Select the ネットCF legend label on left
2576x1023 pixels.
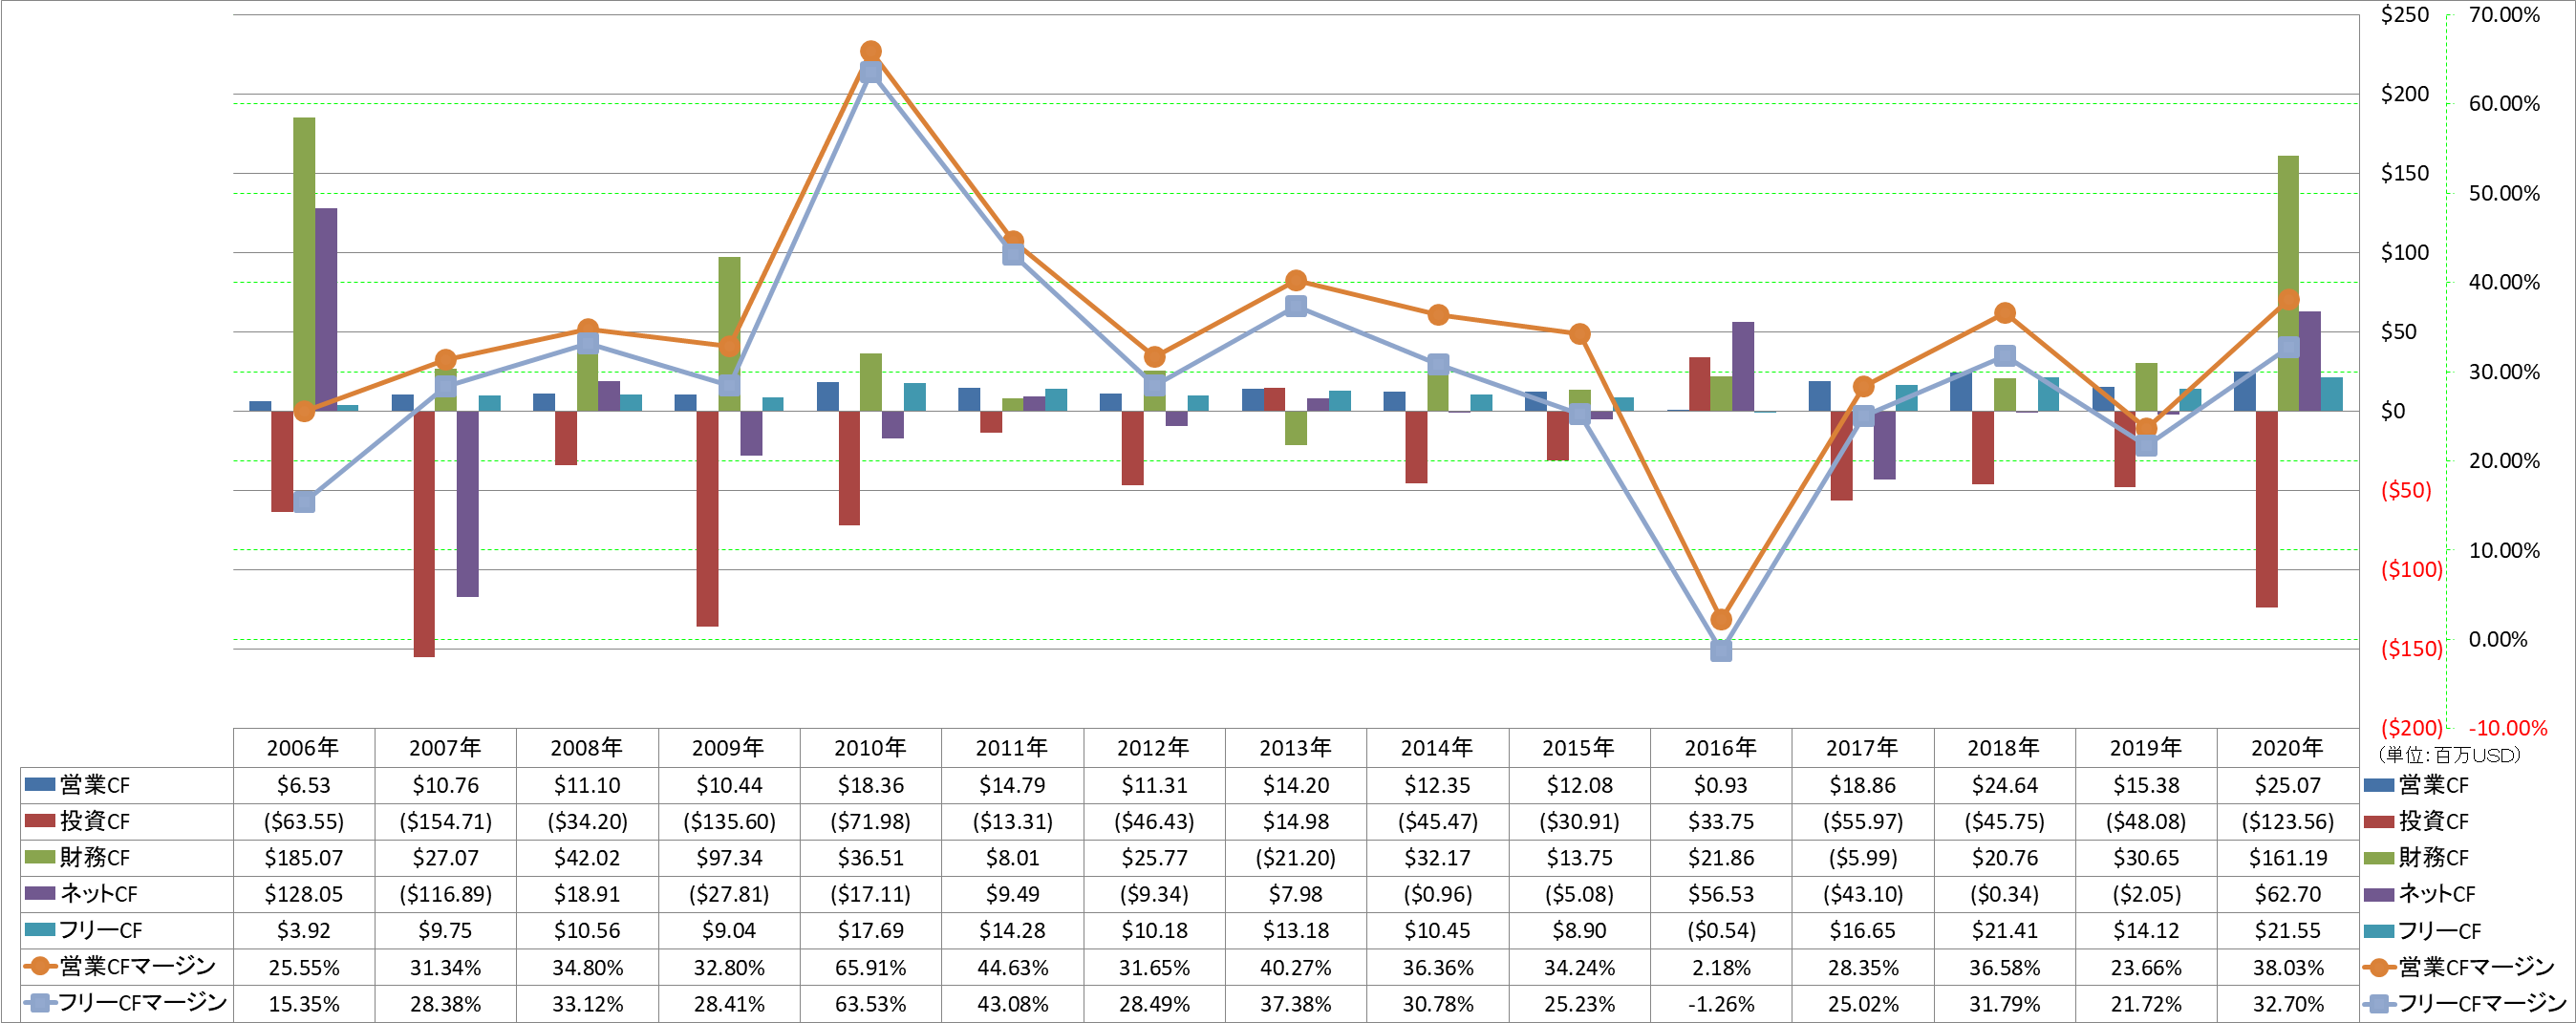(99, 894)
